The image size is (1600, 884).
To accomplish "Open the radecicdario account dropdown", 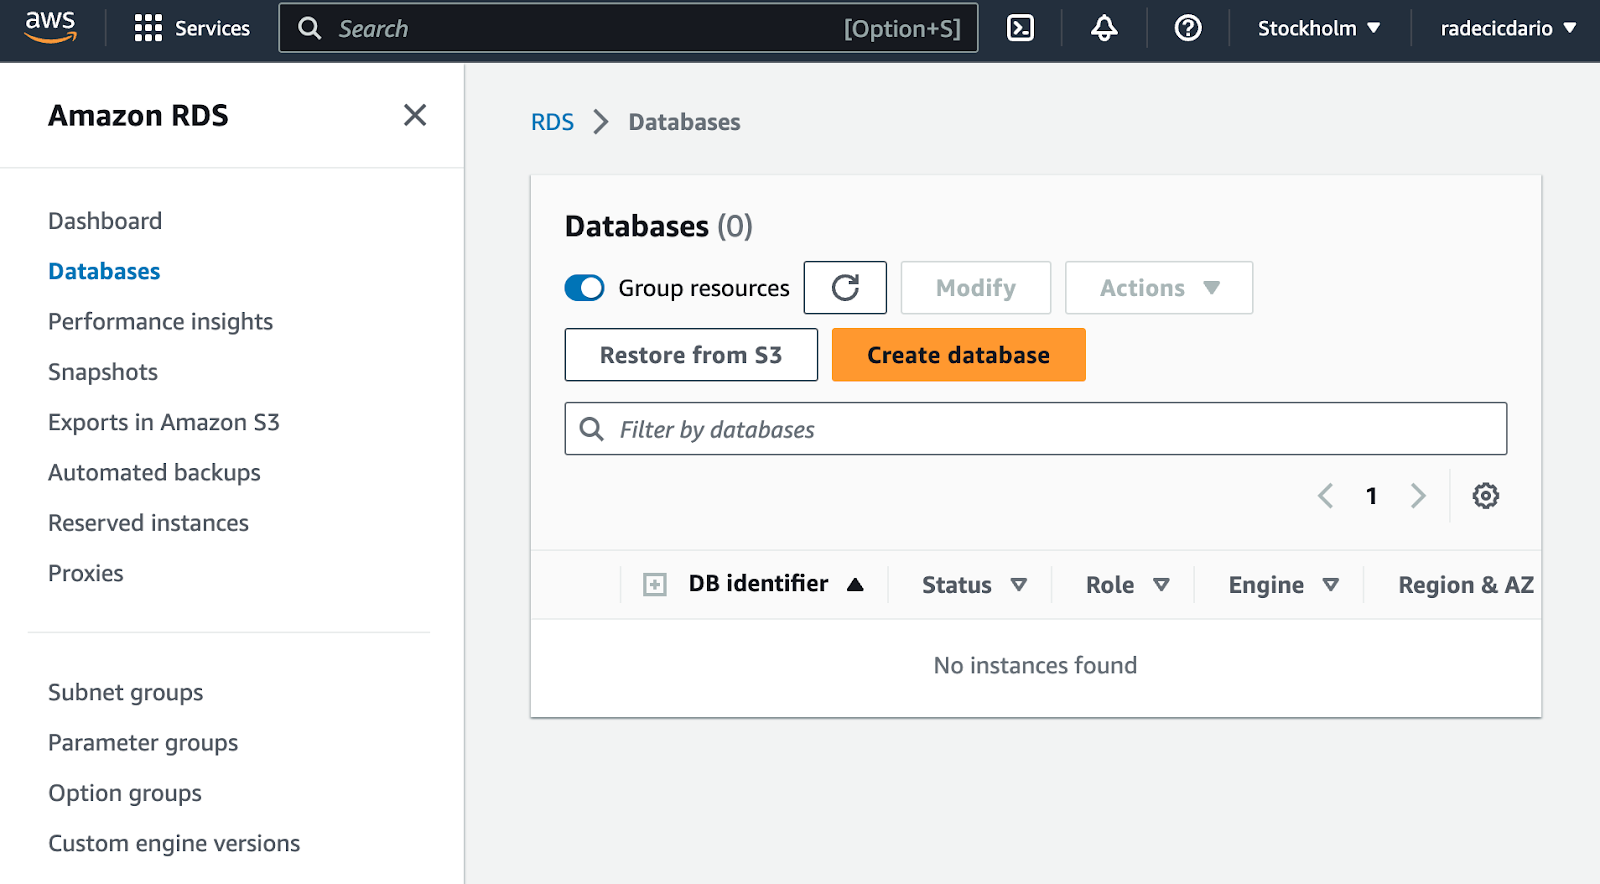I will [x=1508, y=28].
